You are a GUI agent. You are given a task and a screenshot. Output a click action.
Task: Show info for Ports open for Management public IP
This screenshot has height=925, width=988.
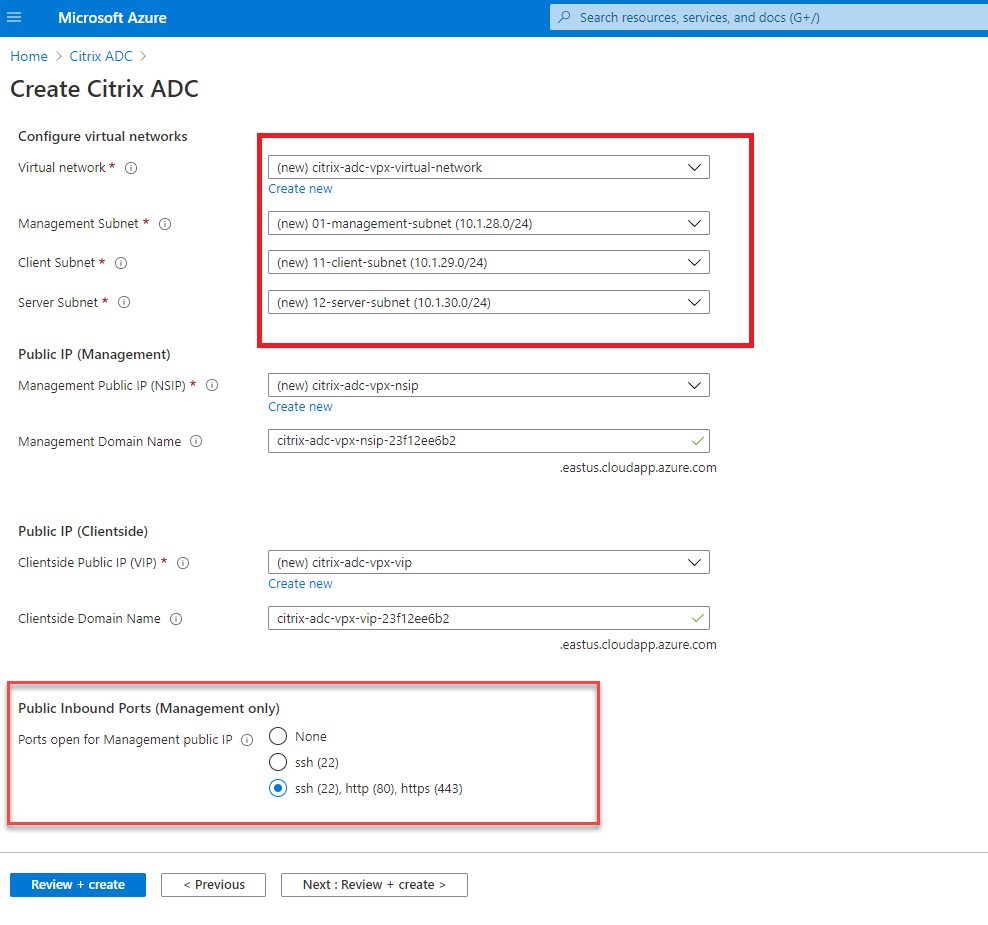click(246, 740)
